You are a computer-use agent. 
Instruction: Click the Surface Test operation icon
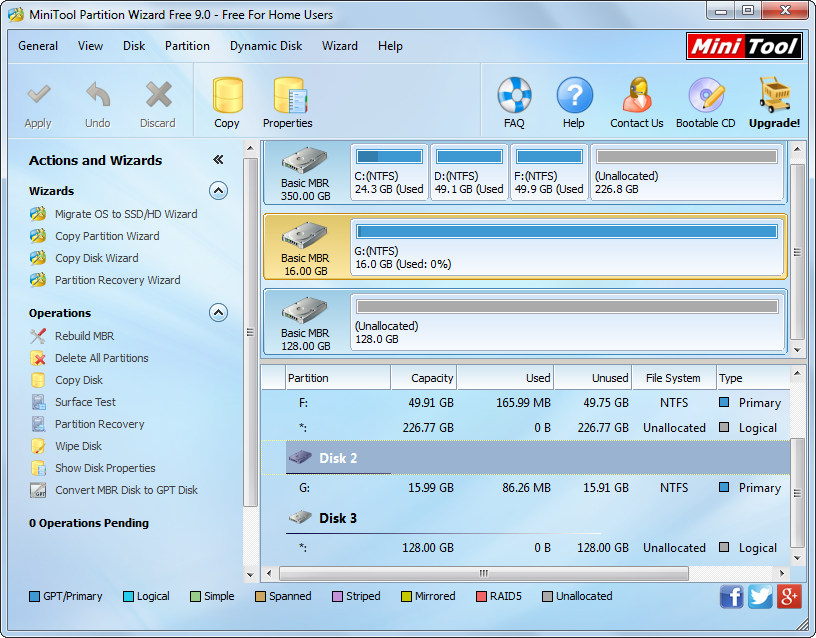38,402
